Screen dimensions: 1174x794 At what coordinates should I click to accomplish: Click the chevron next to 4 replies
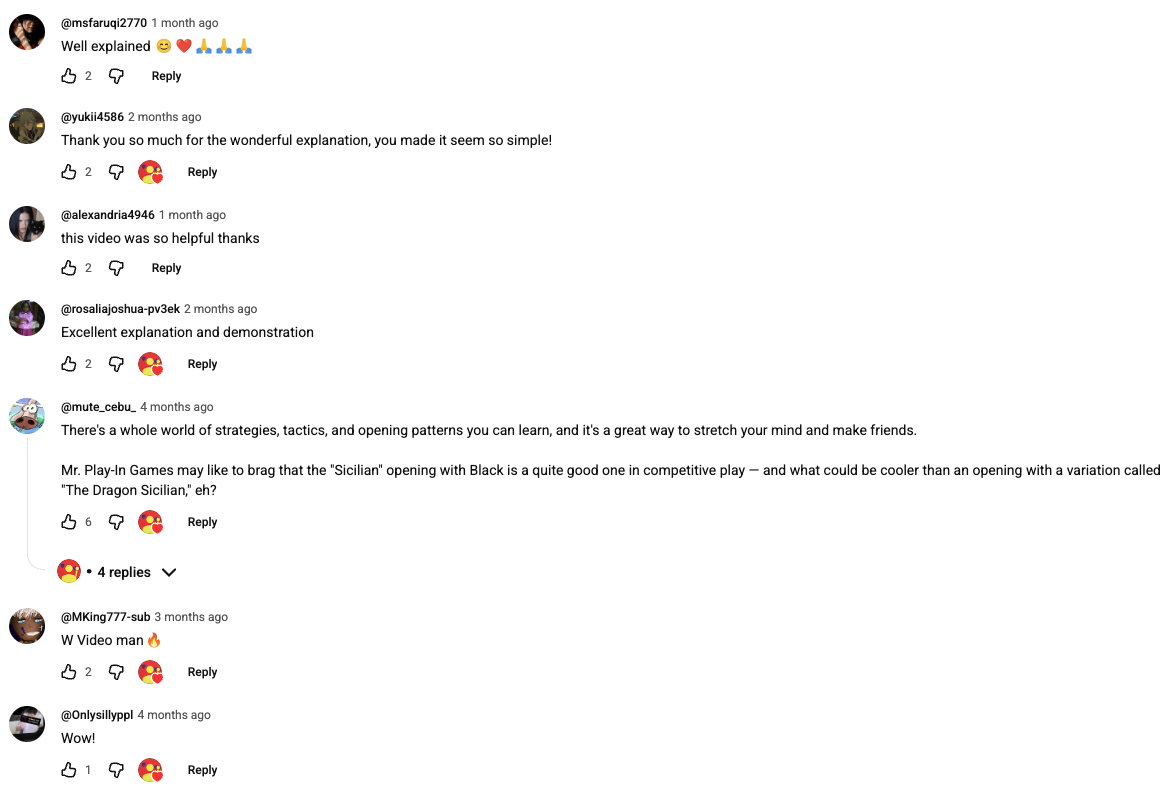tap(169, 572)
